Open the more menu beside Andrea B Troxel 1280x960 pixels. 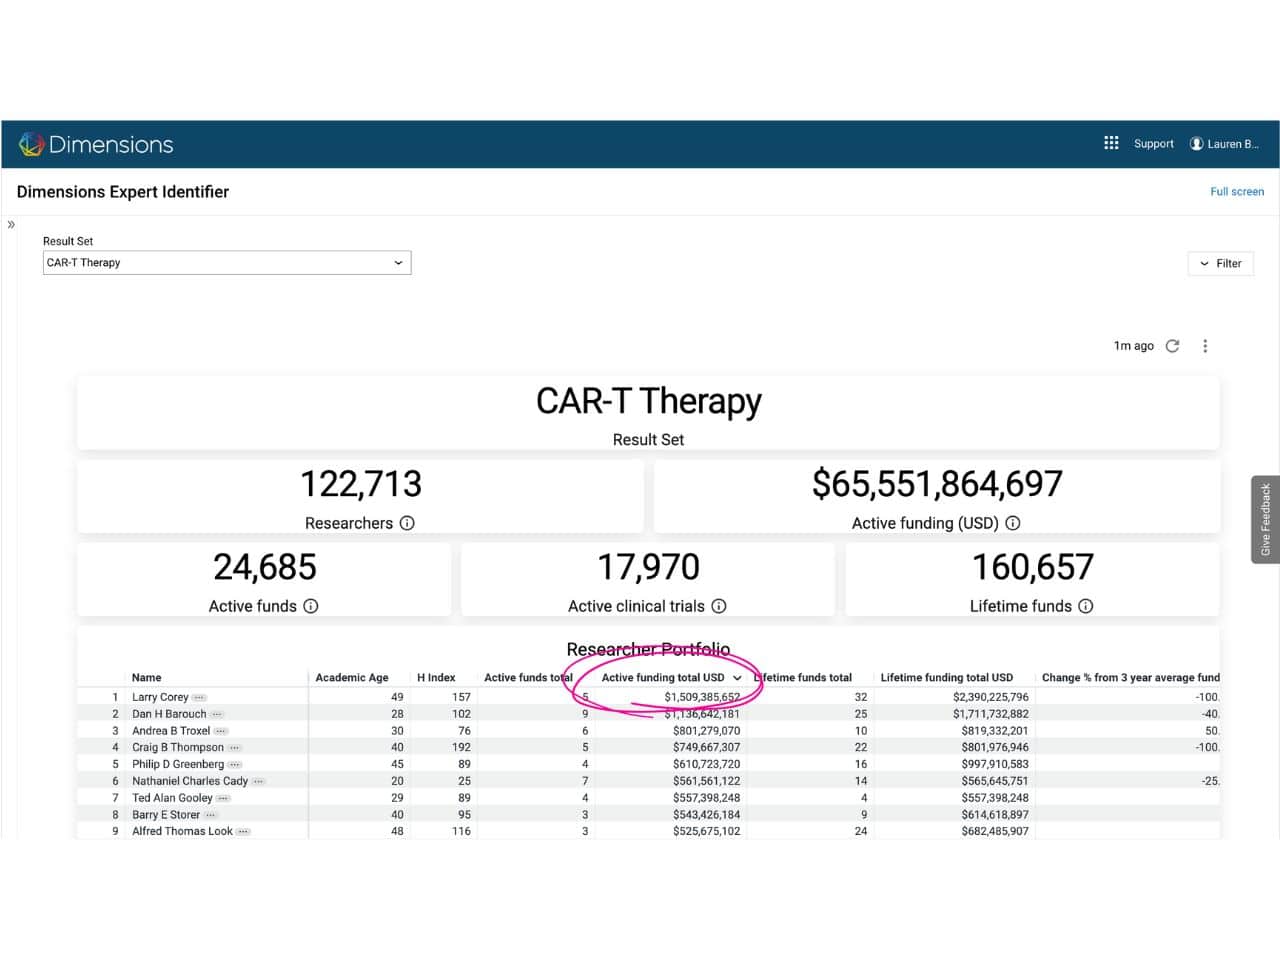click(x=221, y=731)
